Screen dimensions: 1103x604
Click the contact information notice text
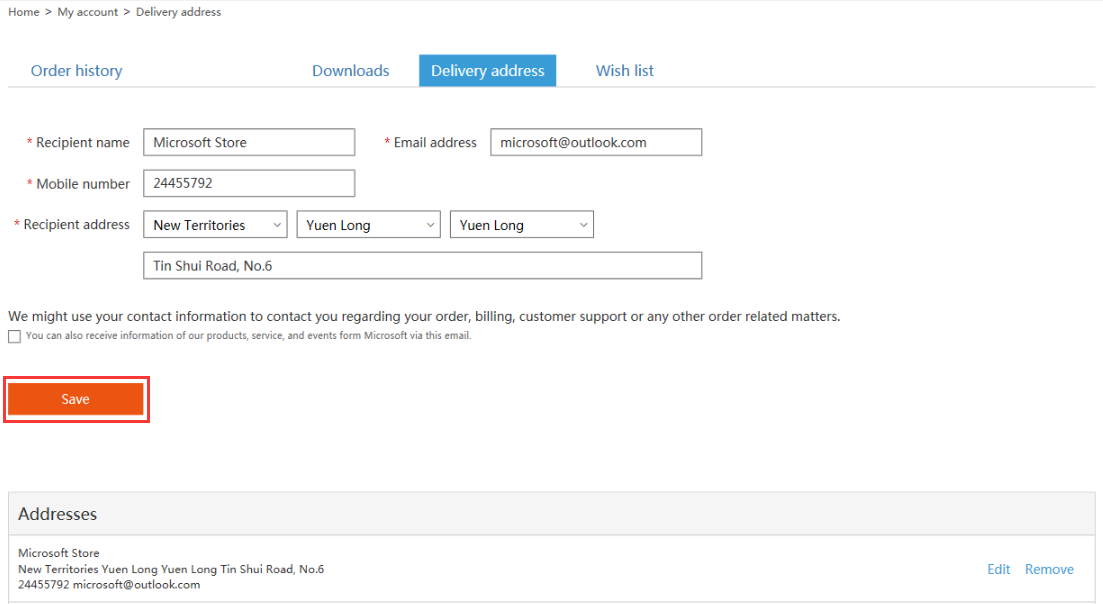pyautogui.click(x=424, y=316)
